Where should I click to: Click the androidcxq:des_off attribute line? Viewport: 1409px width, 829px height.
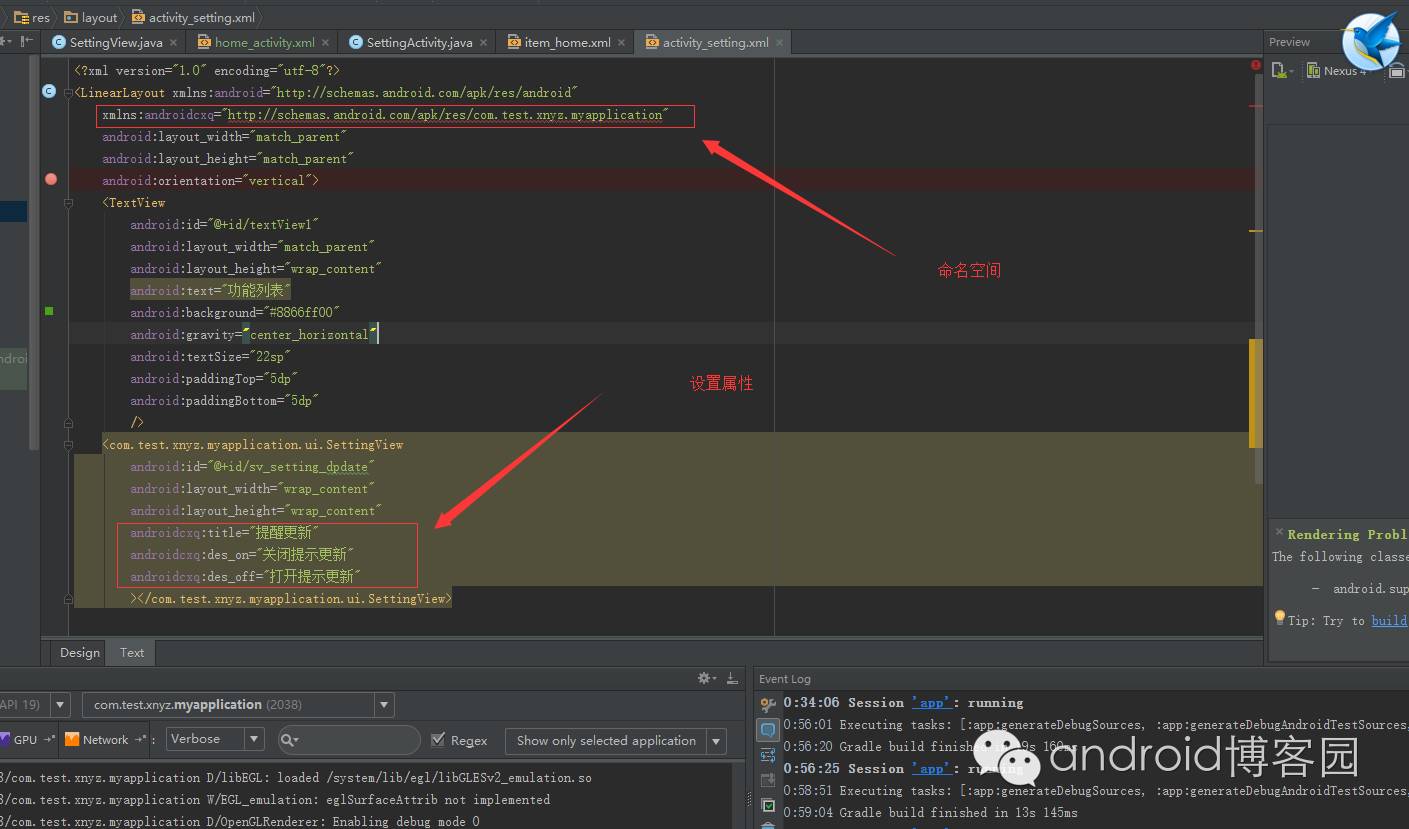pyautogui.click(x=246, y=577)
